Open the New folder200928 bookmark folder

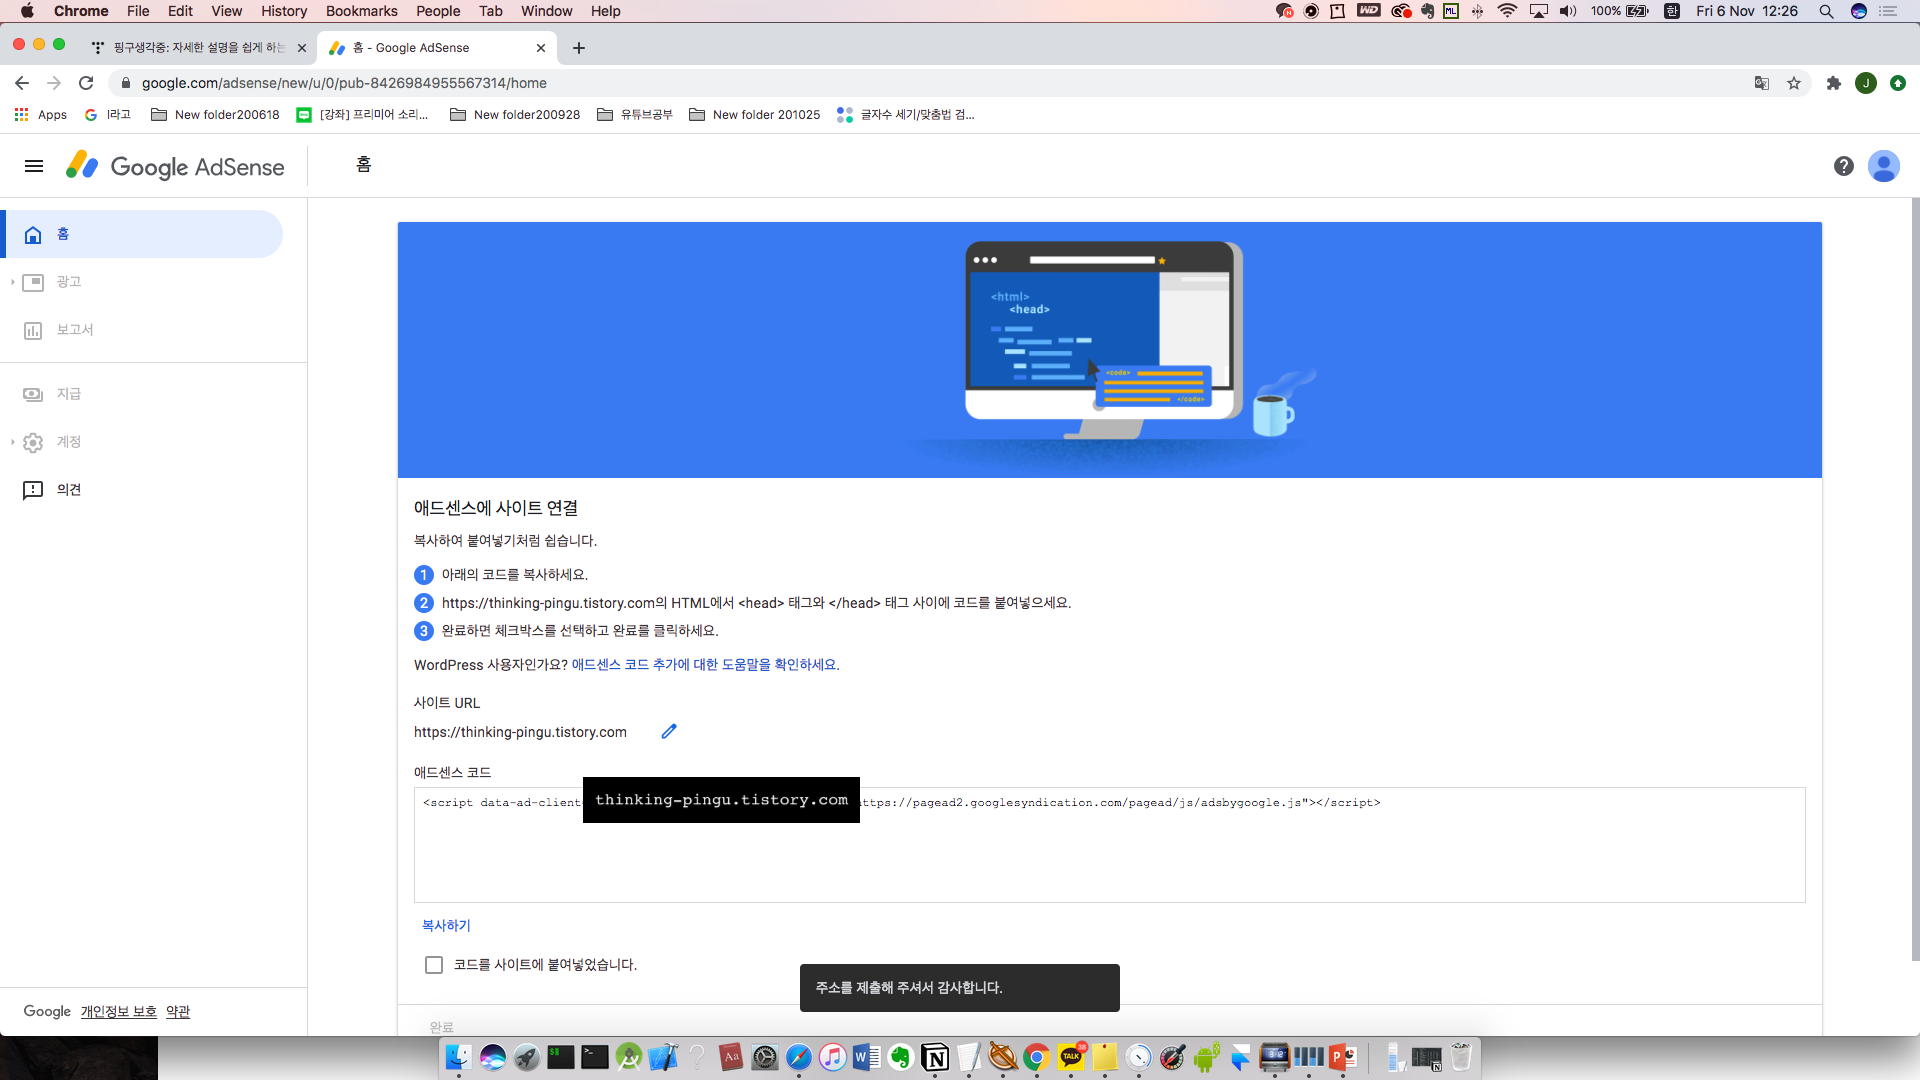pos(516,115)
